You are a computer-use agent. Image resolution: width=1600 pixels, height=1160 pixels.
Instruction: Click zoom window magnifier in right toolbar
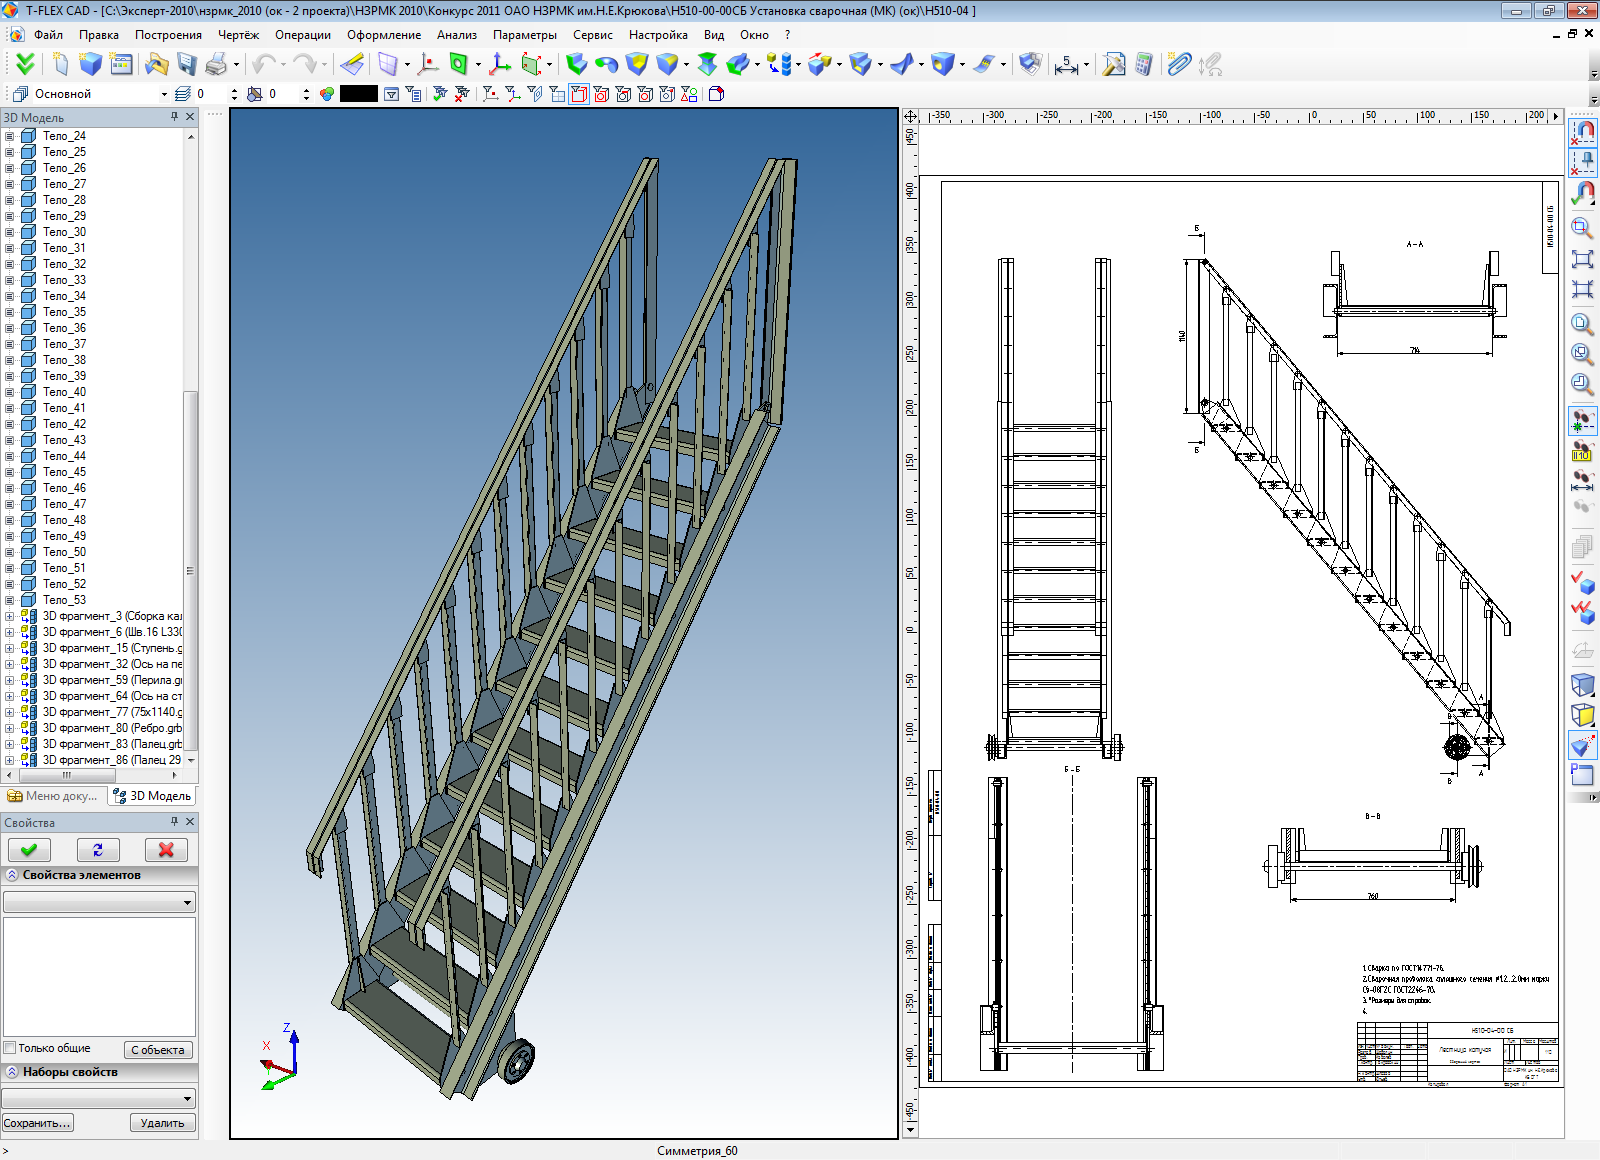click(1582, 228)
